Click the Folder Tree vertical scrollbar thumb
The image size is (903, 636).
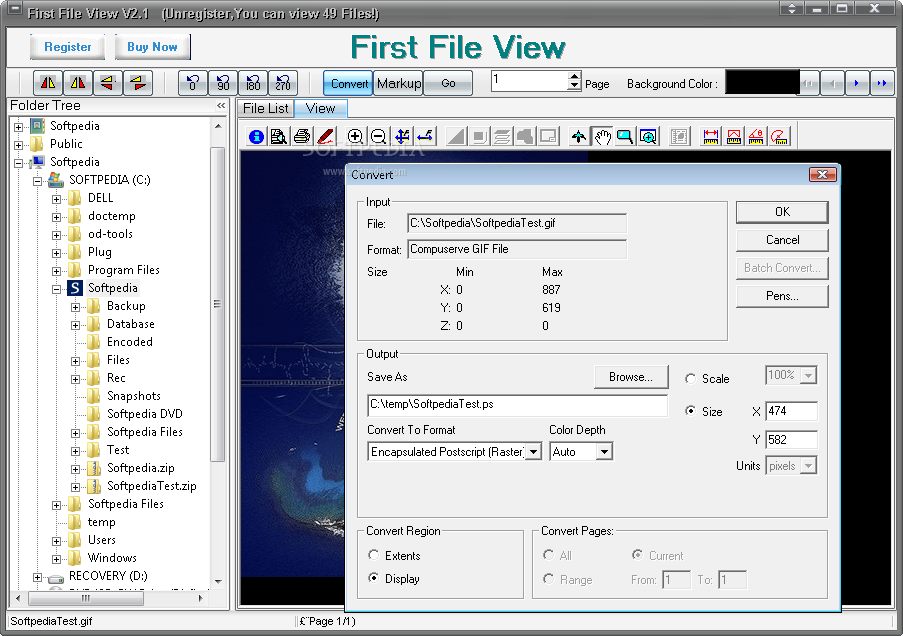click(x=218, y=304)
